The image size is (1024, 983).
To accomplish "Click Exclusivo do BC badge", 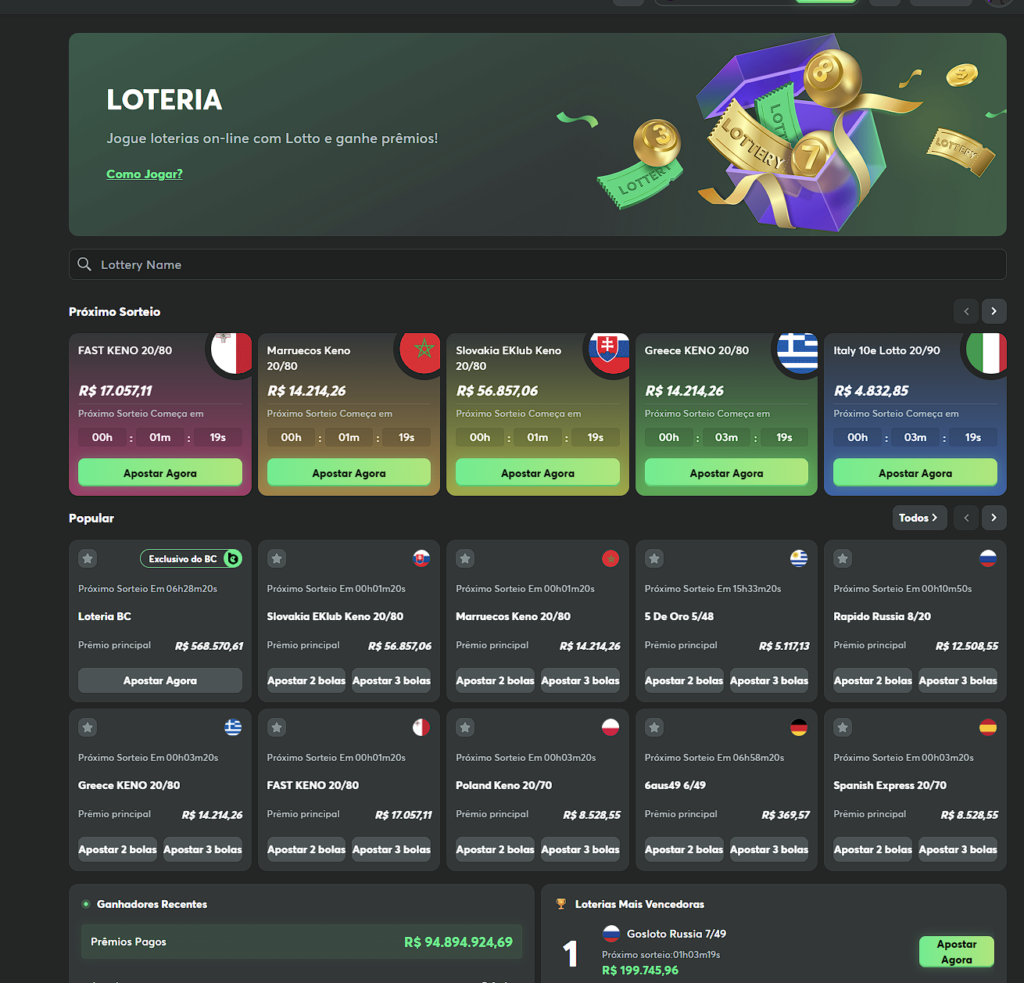I will click(x=191, y=558).
